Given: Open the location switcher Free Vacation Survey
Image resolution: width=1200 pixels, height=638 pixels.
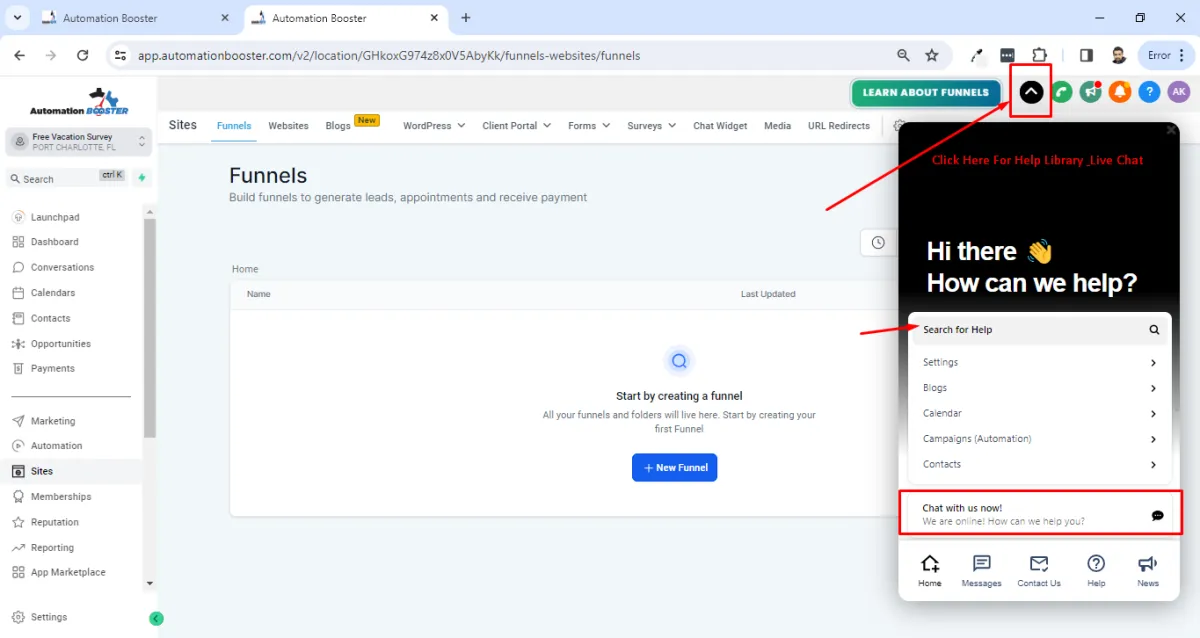Looking at the screenshot, I should (78, 142).
